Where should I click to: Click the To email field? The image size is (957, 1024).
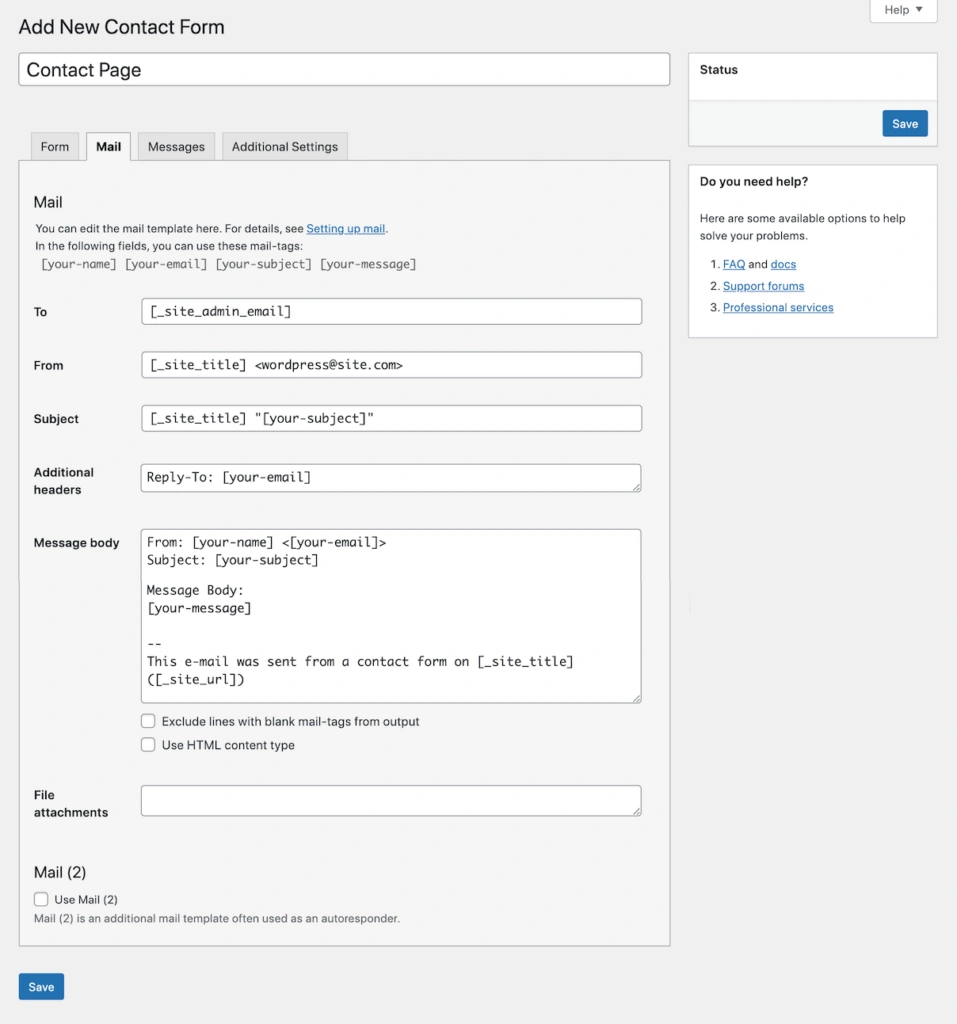point(391,312)
